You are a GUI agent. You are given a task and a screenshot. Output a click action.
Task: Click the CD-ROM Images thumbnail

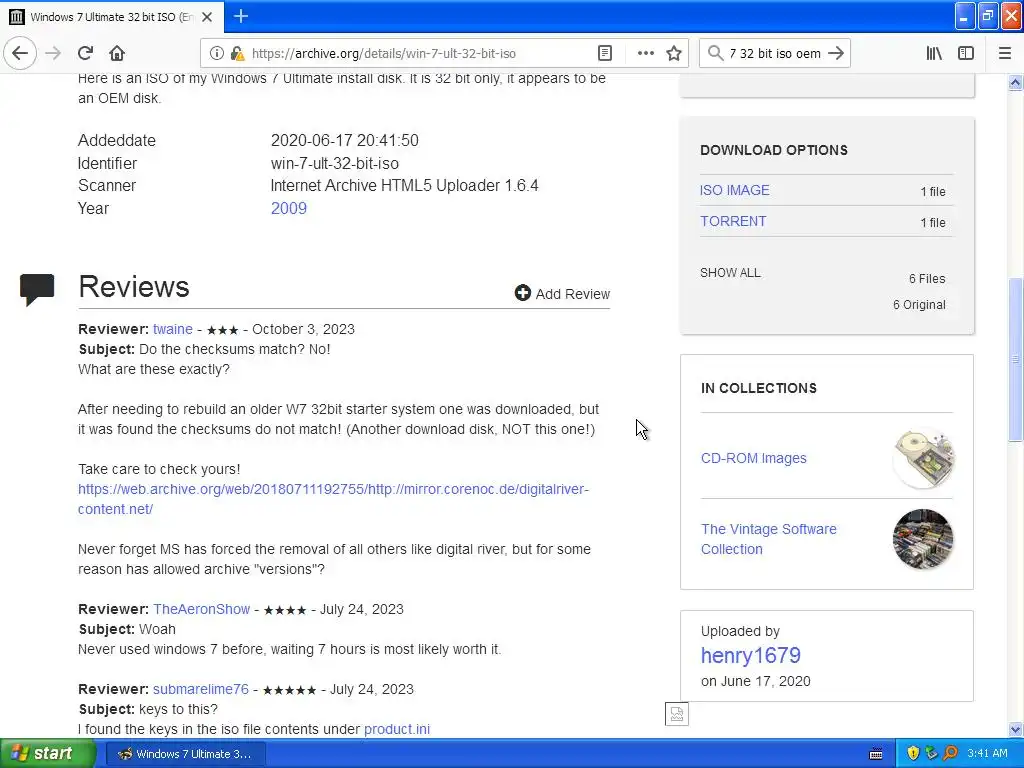point(923,458)
